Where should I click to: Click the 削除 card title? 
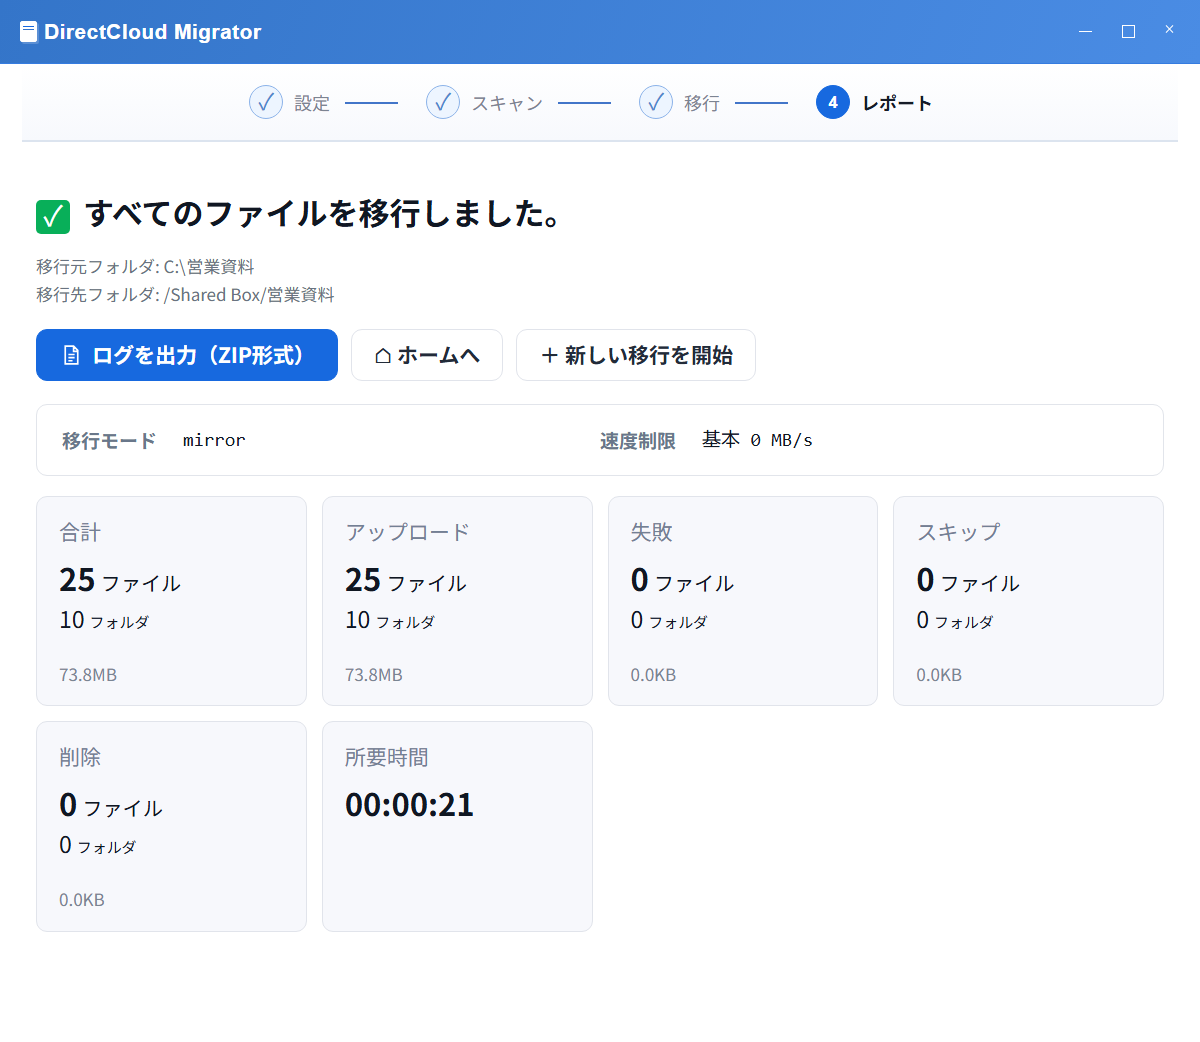pos(80,757)
